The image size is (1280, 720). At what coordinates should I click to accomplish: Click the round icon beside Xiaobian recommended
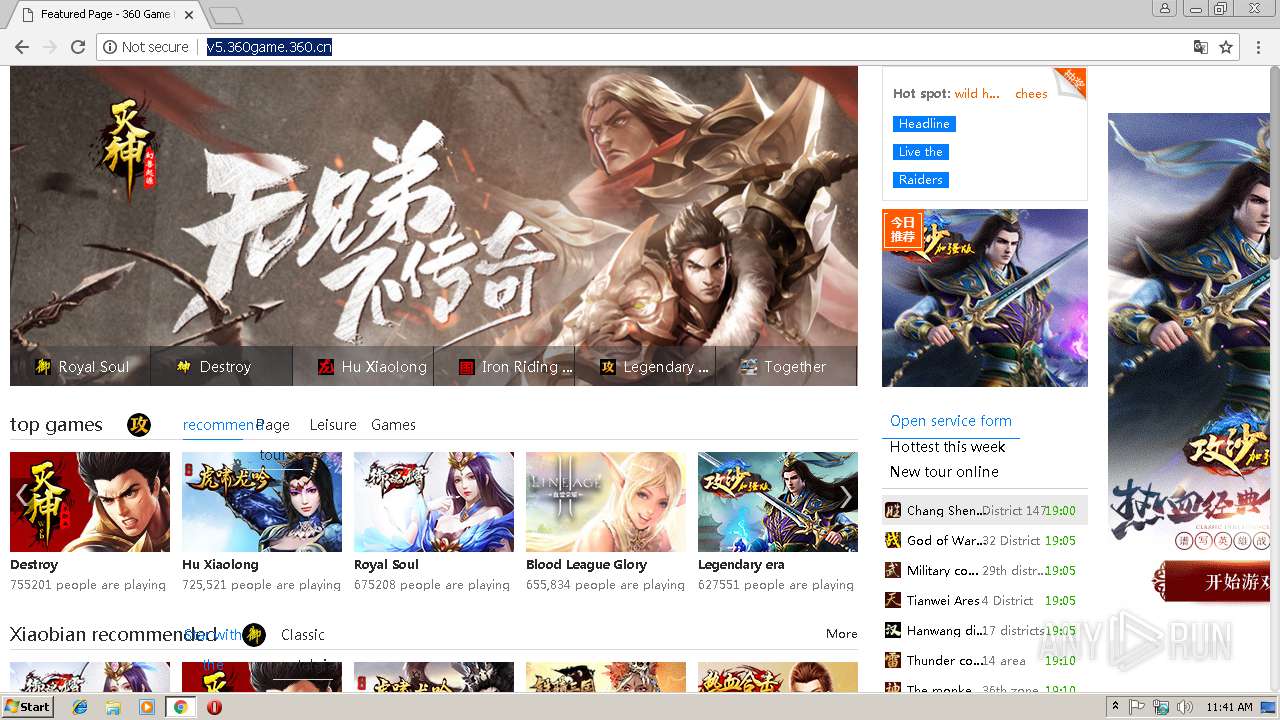point(254,635)
